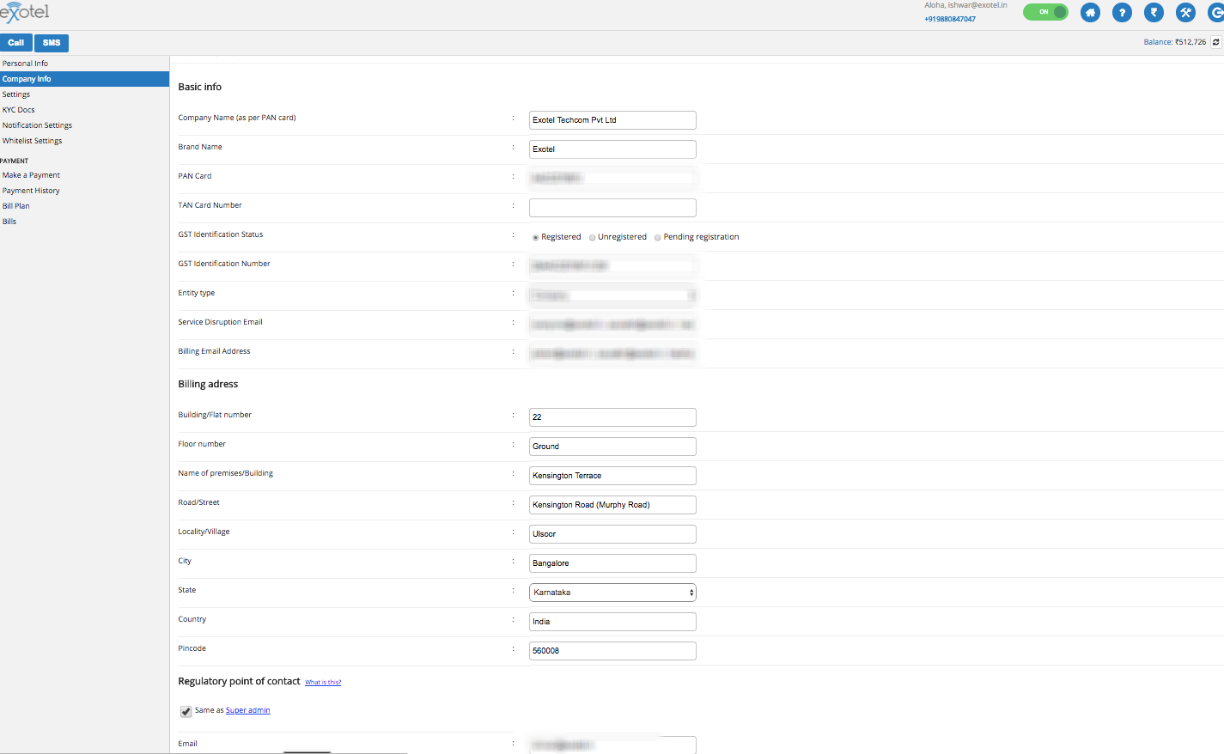The width and height of the screenshot is (1224, 754).
Task: Click the Service Disruption Email field
Action: click(612, 325)
